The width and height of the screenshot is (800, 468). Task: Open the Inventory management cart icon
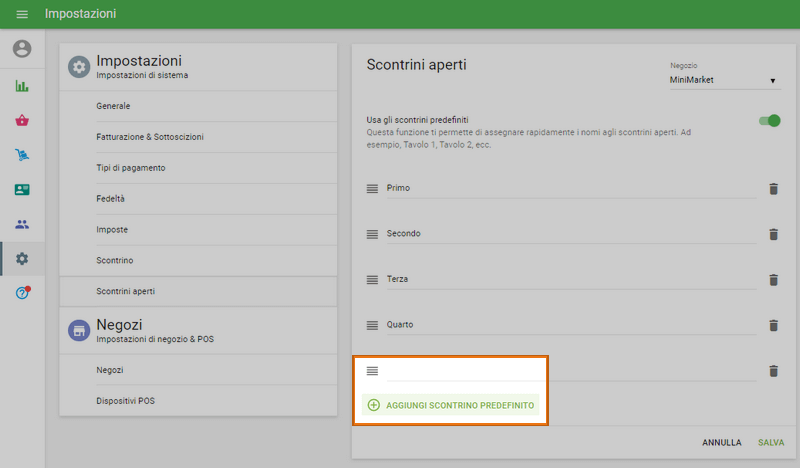[22, 155]
